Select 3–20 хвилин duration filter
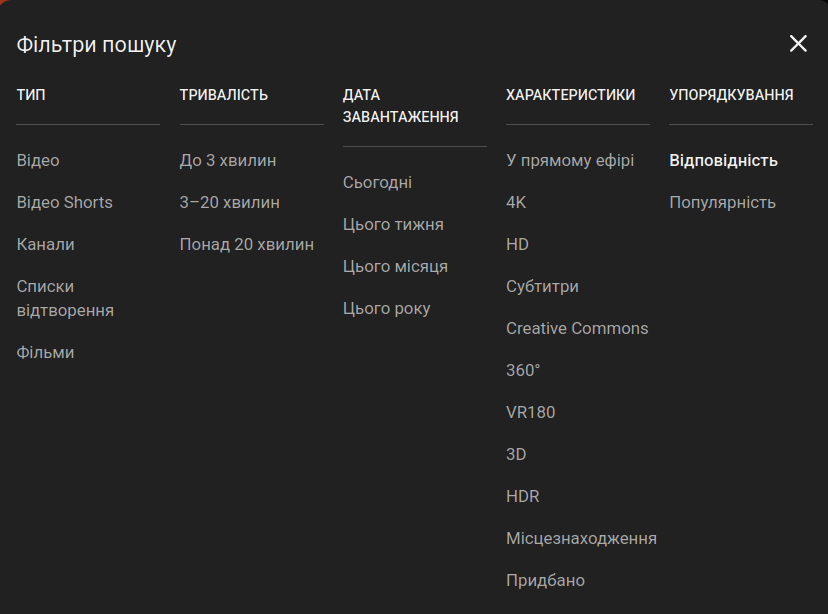The height and width of the screenshot is (614, 828). click(229, 203)
